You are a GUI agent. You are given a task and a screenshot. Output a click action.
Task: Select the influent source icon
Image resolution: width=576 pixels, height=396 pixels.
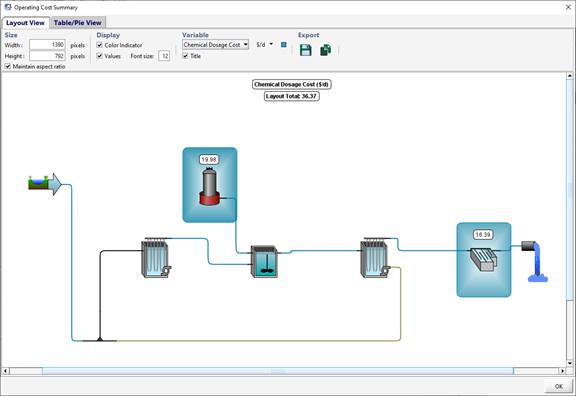click(45, 184)
